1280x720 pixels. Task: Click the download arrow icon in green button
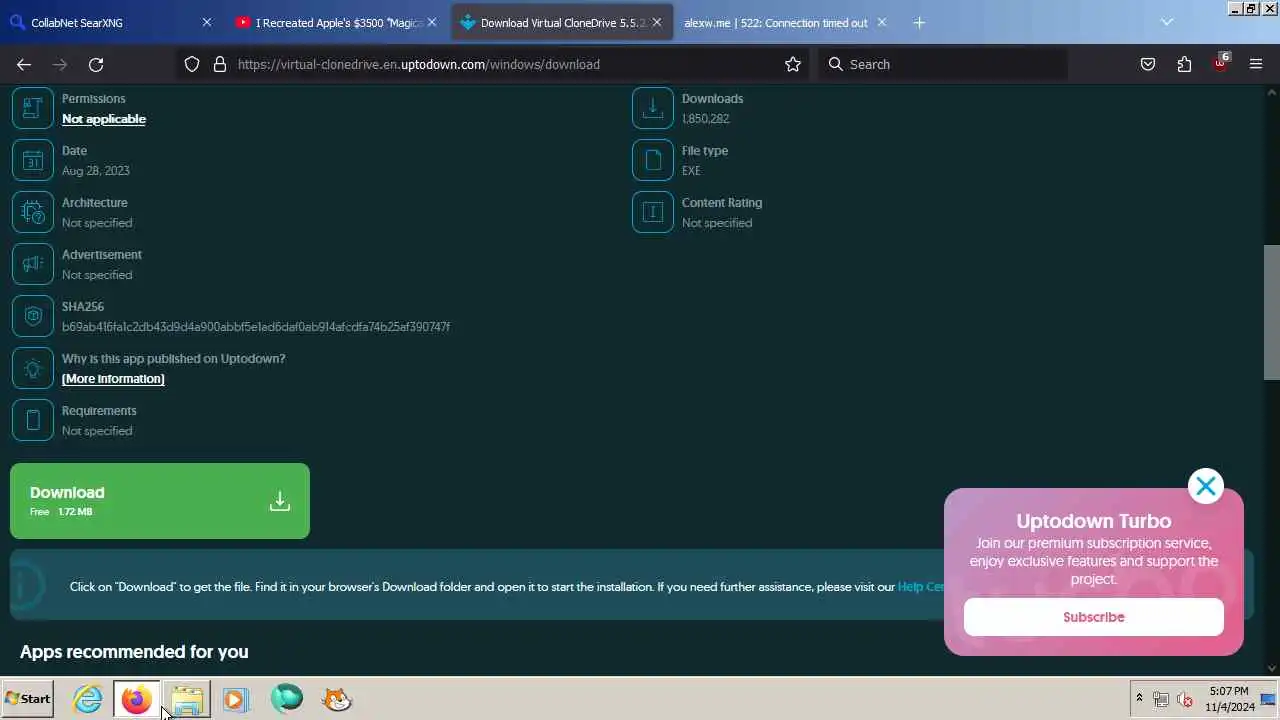pos(280,501)
